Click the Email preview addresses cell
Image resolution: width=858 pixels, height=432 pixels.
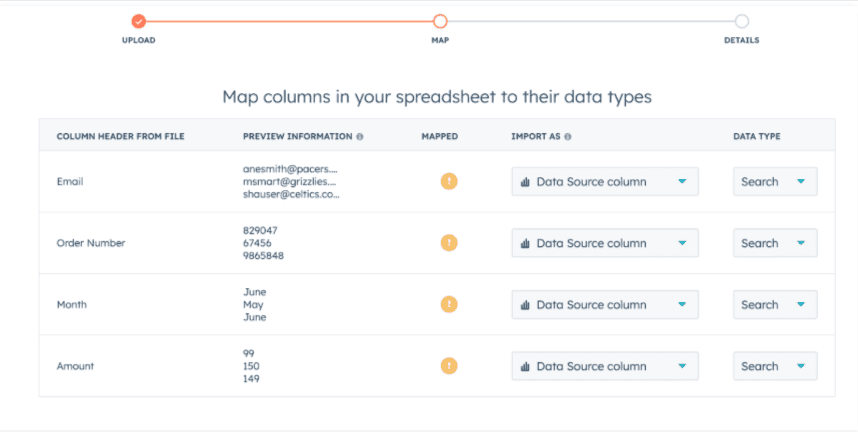290,182
